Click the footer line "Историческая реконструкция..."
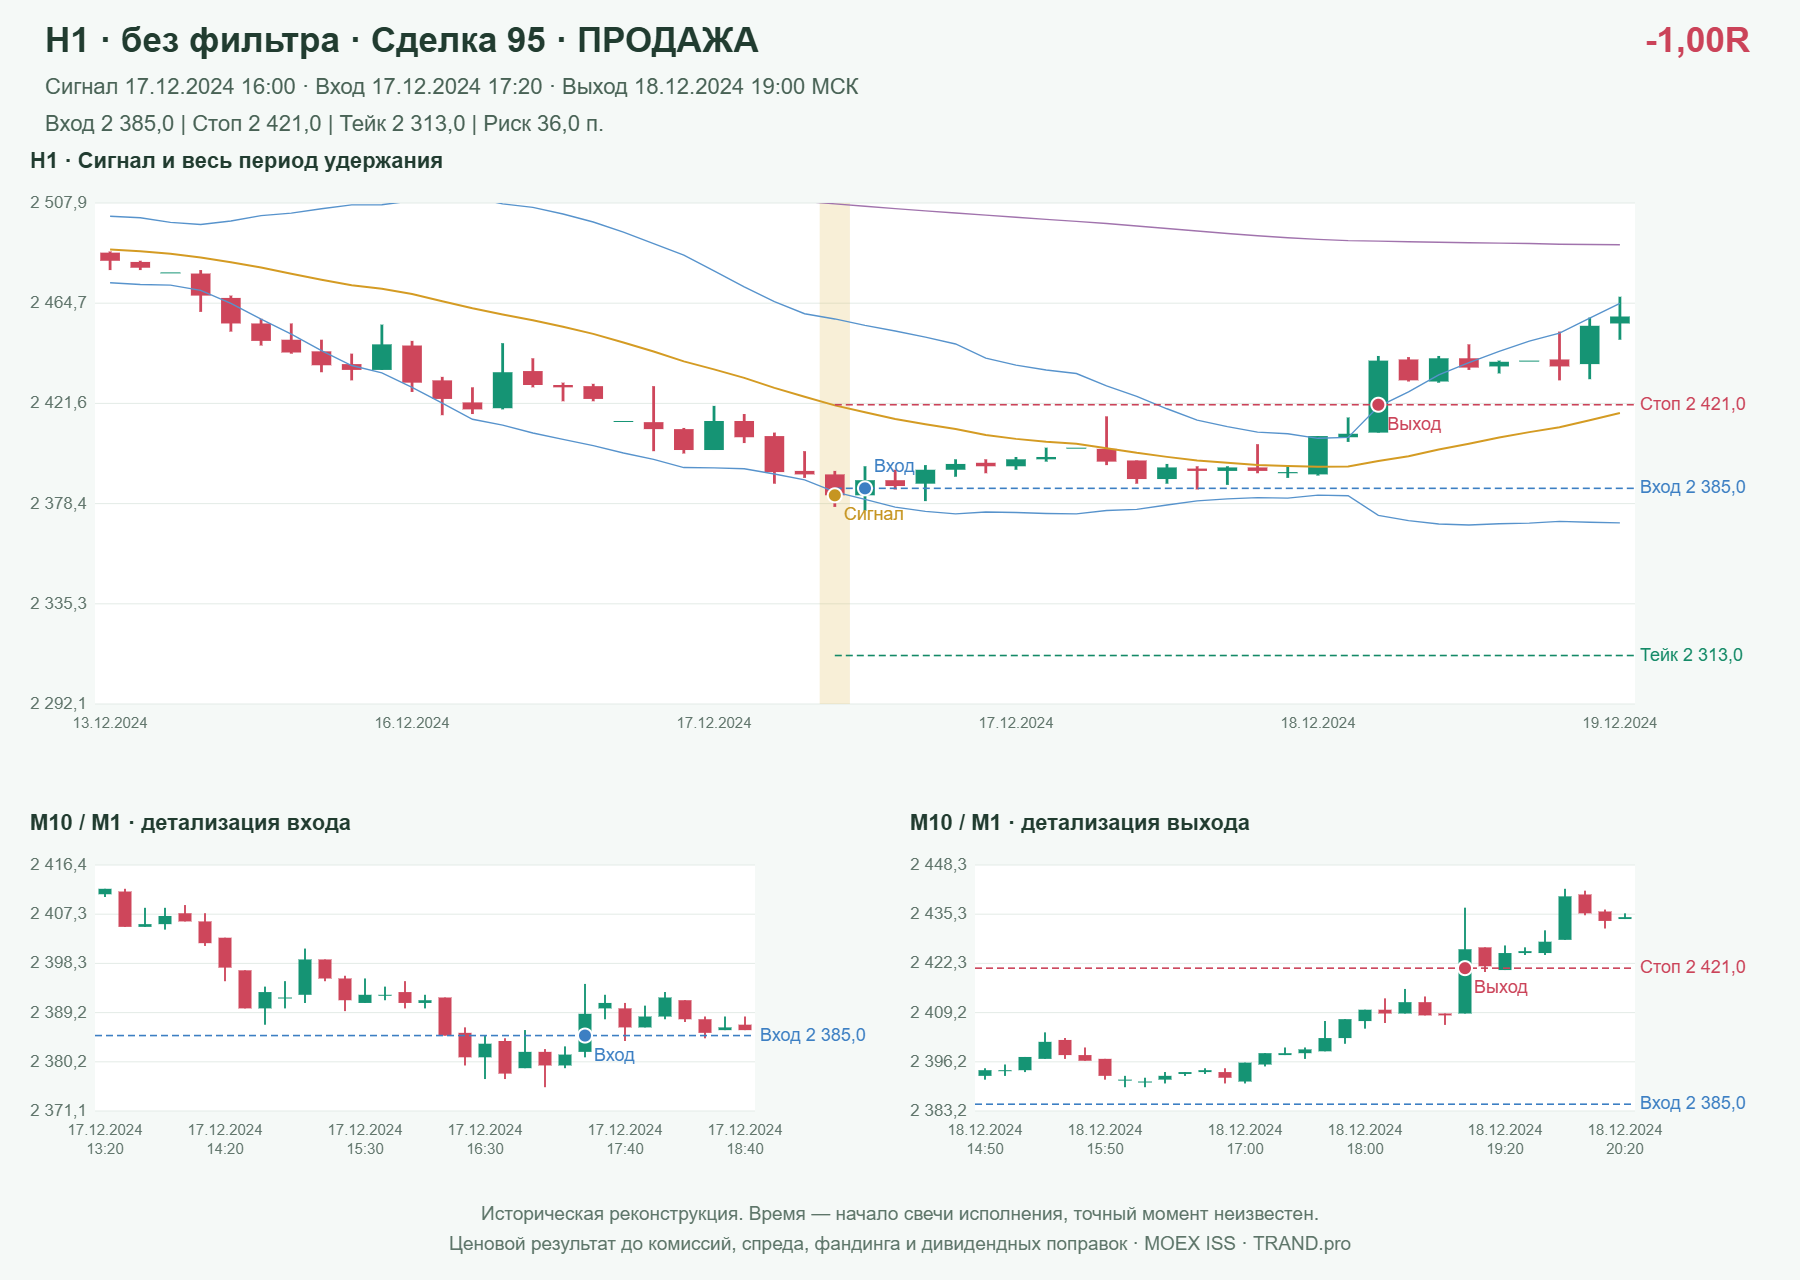The width and height of the screenshot is (1800, 1280). point(900,1214)
